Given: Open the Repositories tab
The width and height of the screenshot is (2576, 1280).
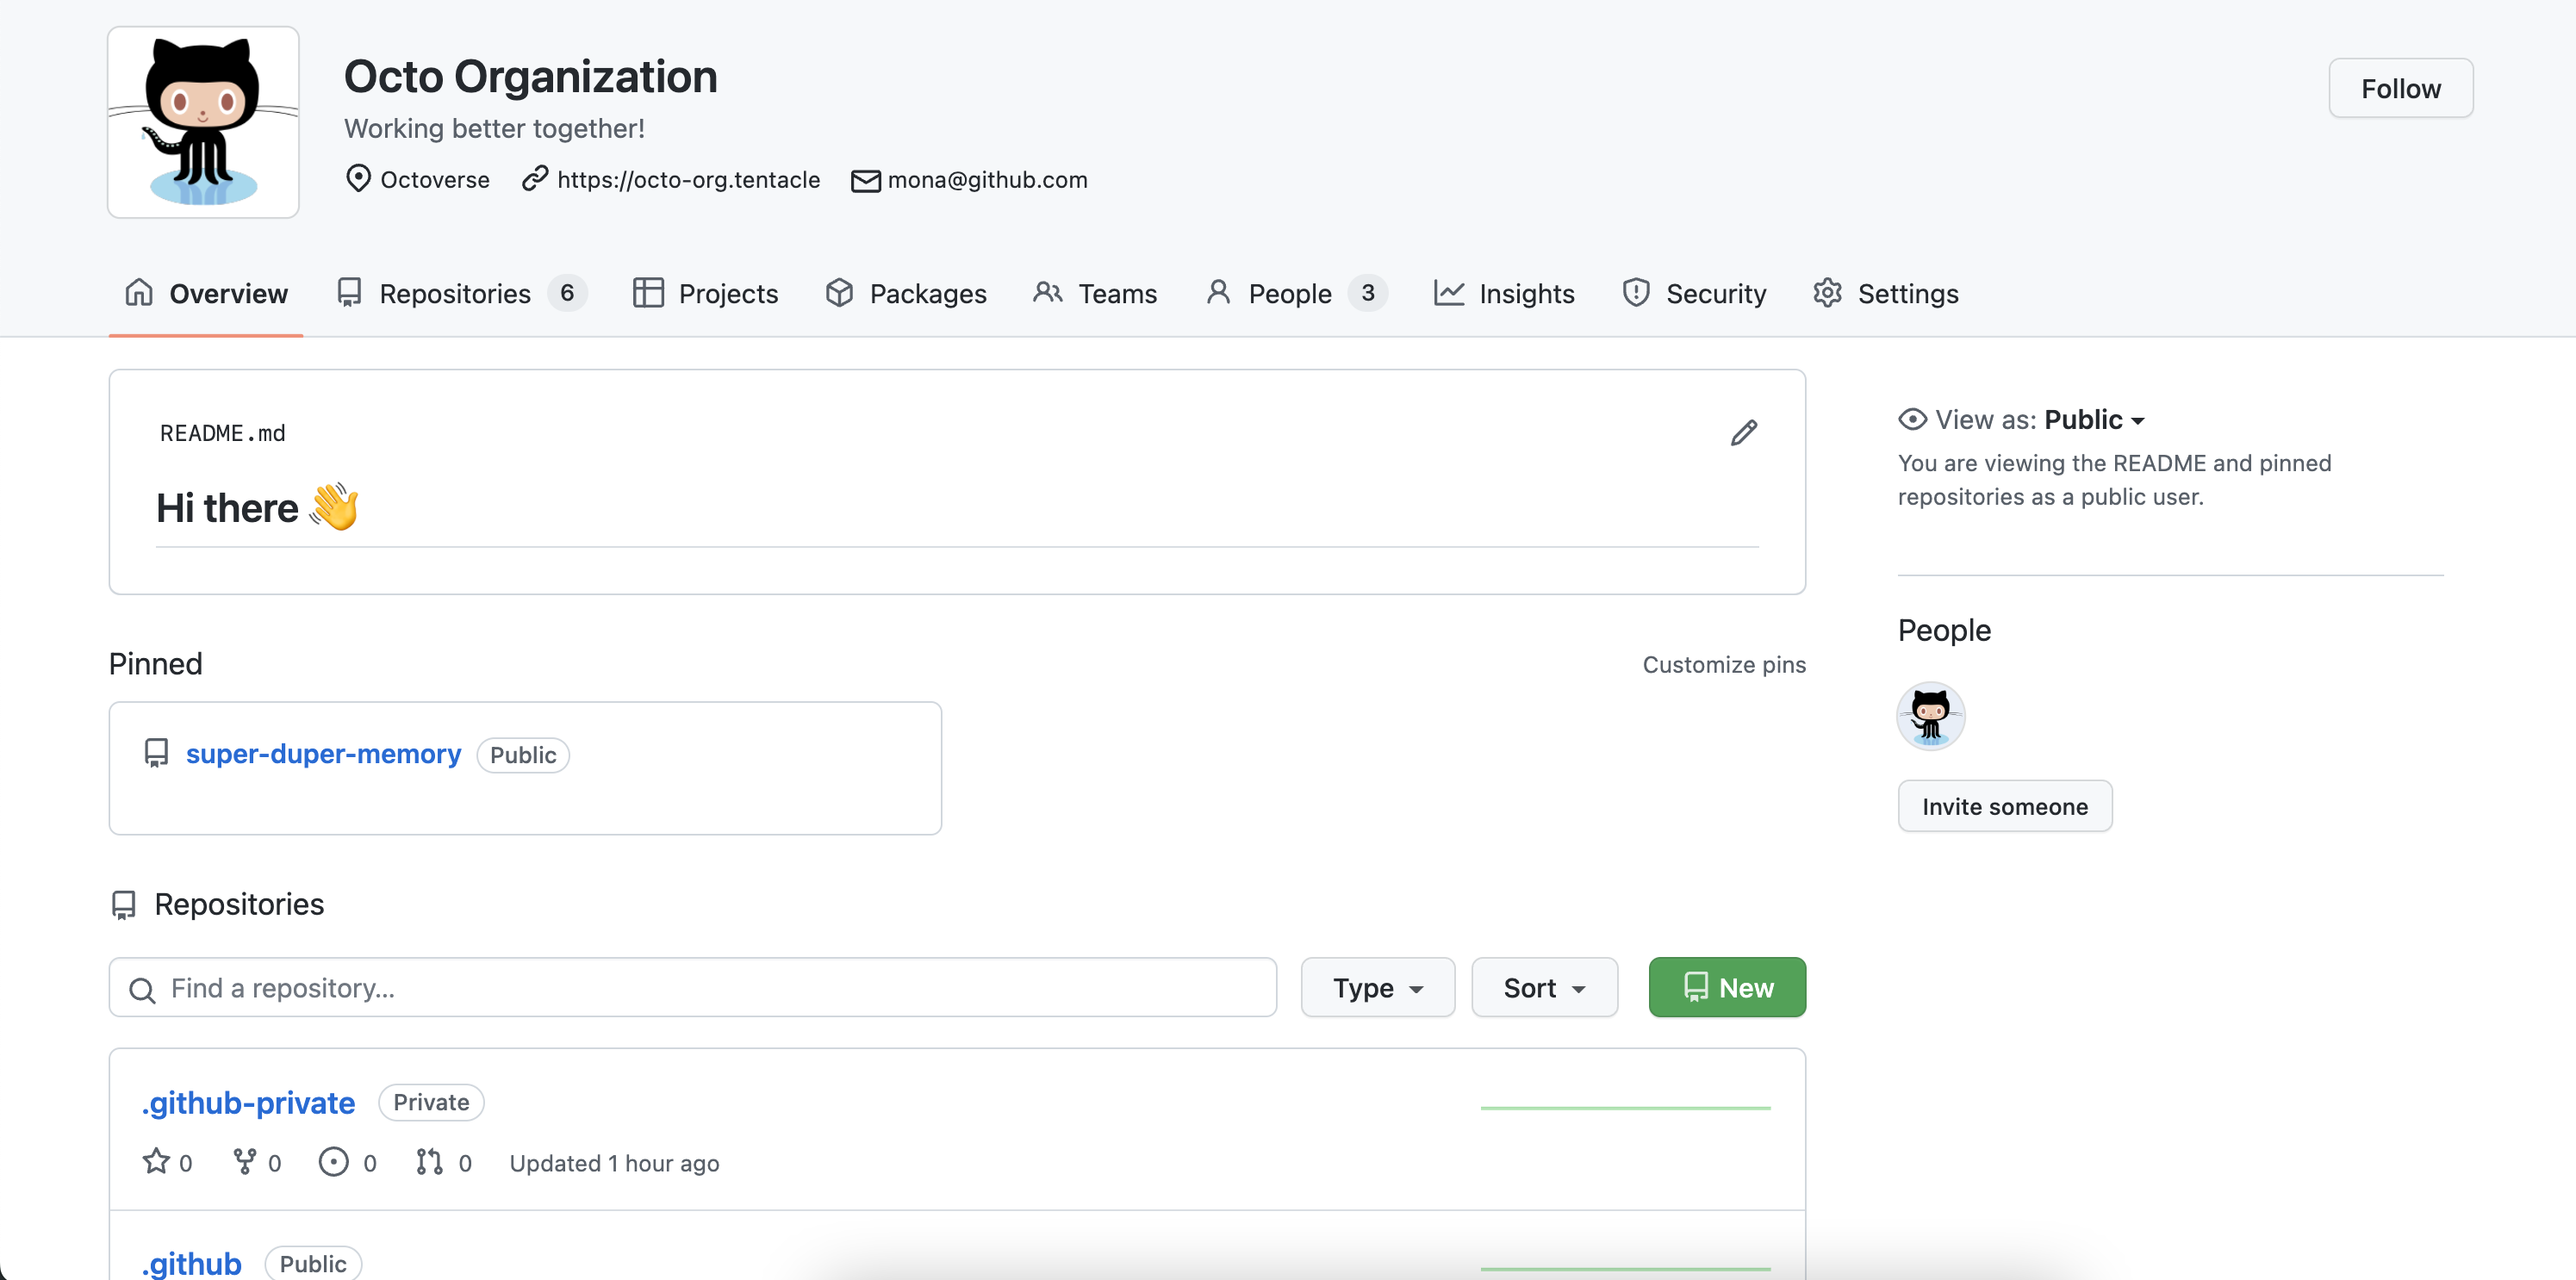Looking at the screenshot, I should tap(461, 293).
